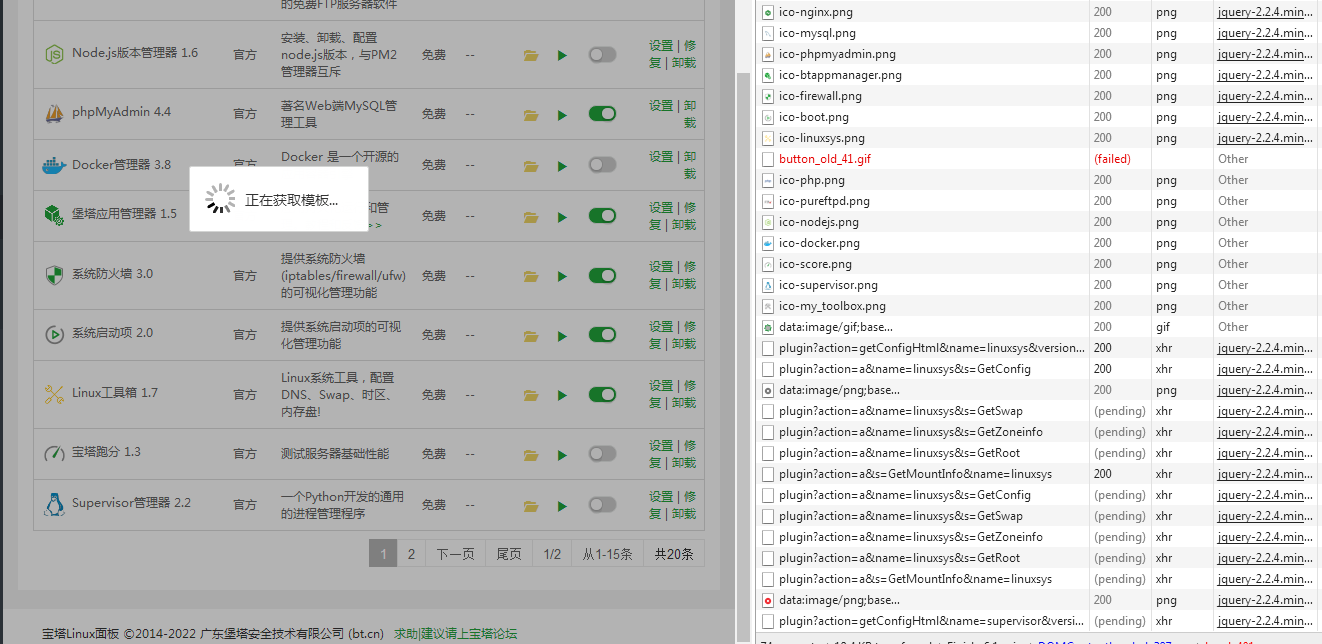Click green play icon in 系统防火墙 row
The height and width of the screenshot is (644, 1322).
point(562,276)
